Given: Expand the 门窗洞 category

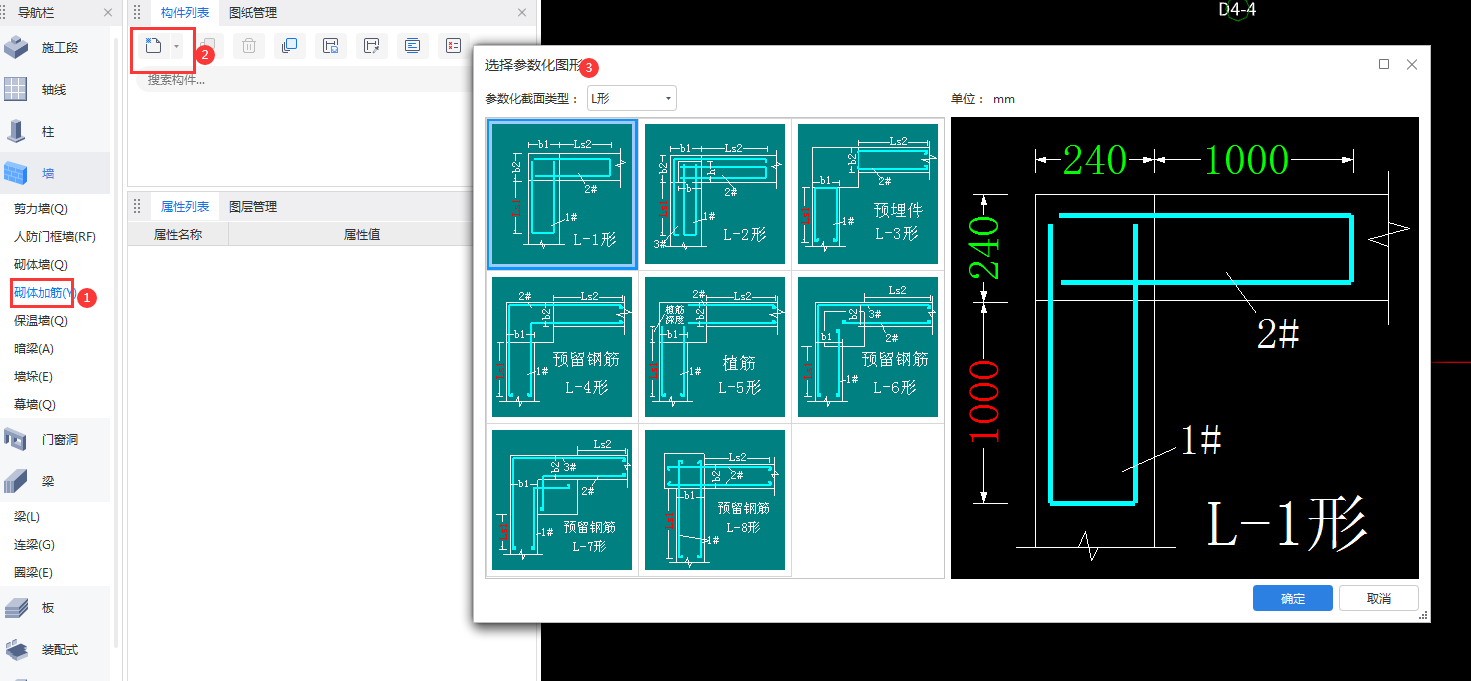Looking at the screenshot, I should pyautogui.click(x=55, y=439).
